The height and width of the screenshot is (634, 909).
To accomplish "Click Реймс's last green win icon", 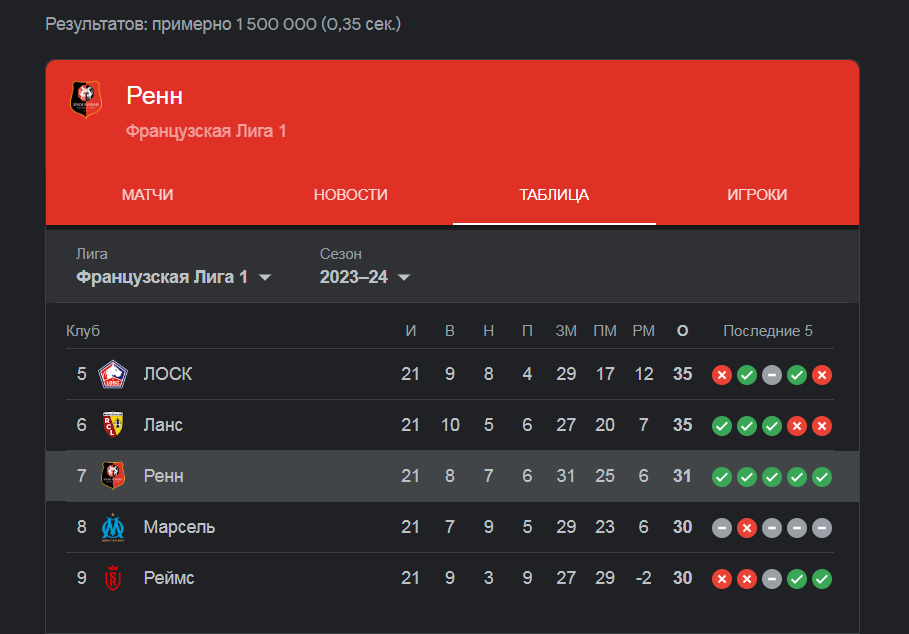I will 822,579.
